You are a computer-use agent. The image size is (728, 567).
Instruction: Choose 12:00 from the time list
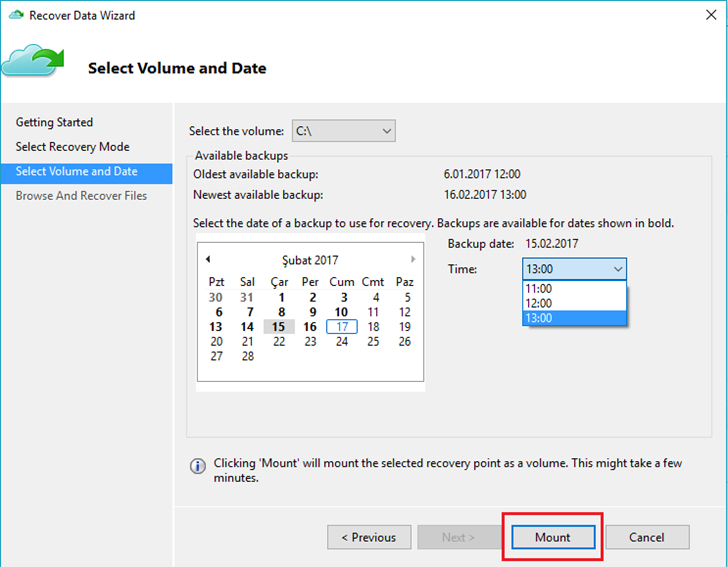574,303
